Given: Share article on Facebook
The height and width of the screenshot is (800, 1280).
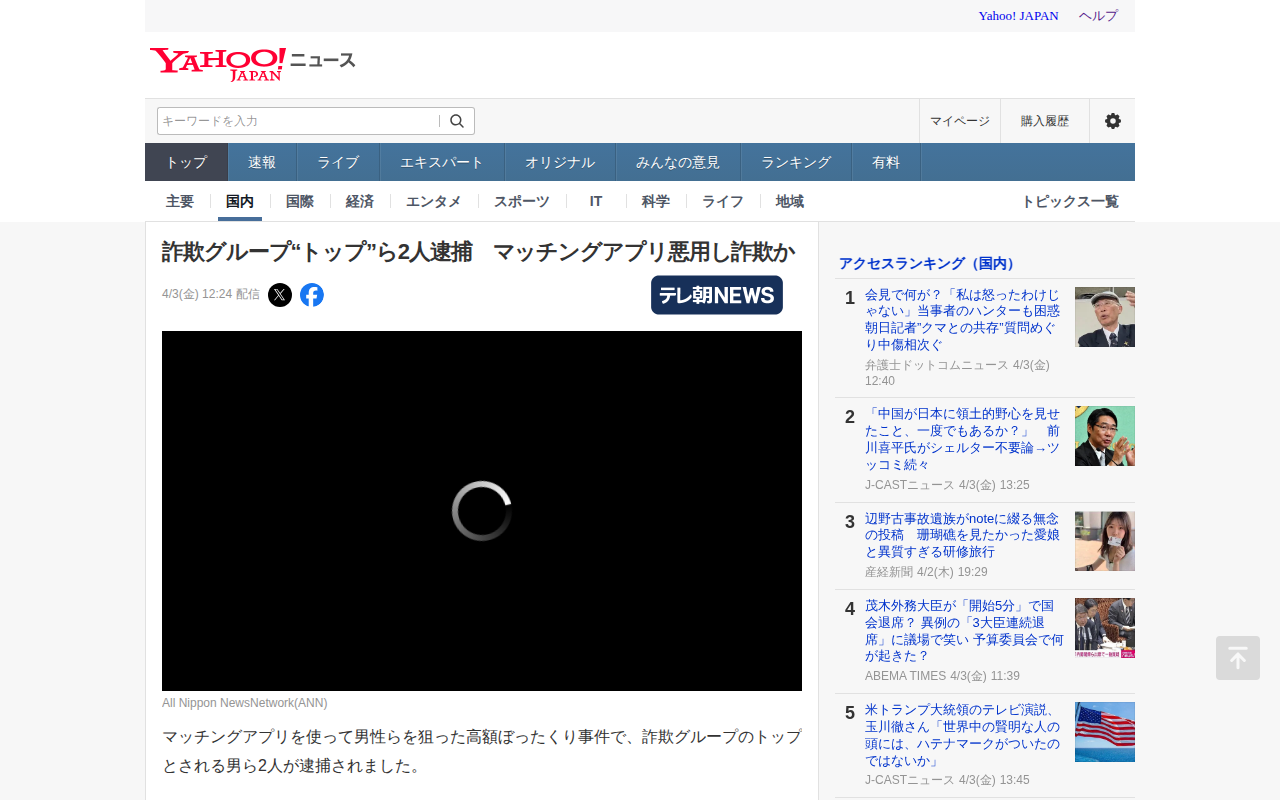Looking at the screenshot, I should (312, 295).
